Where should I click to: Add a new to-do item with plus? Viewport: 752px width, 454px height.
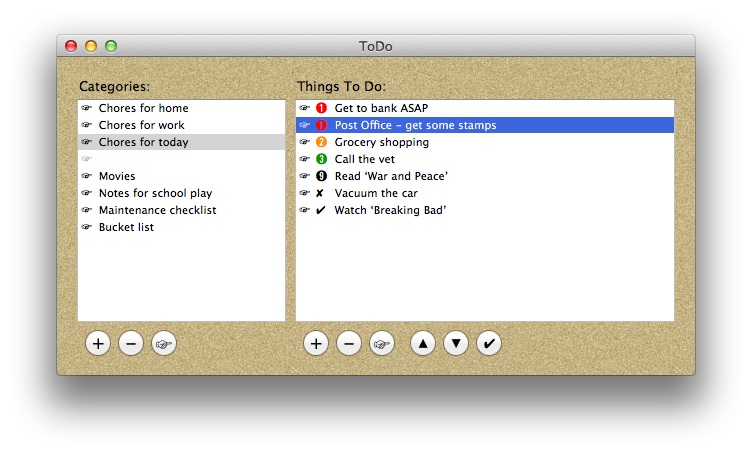(316, 343)
